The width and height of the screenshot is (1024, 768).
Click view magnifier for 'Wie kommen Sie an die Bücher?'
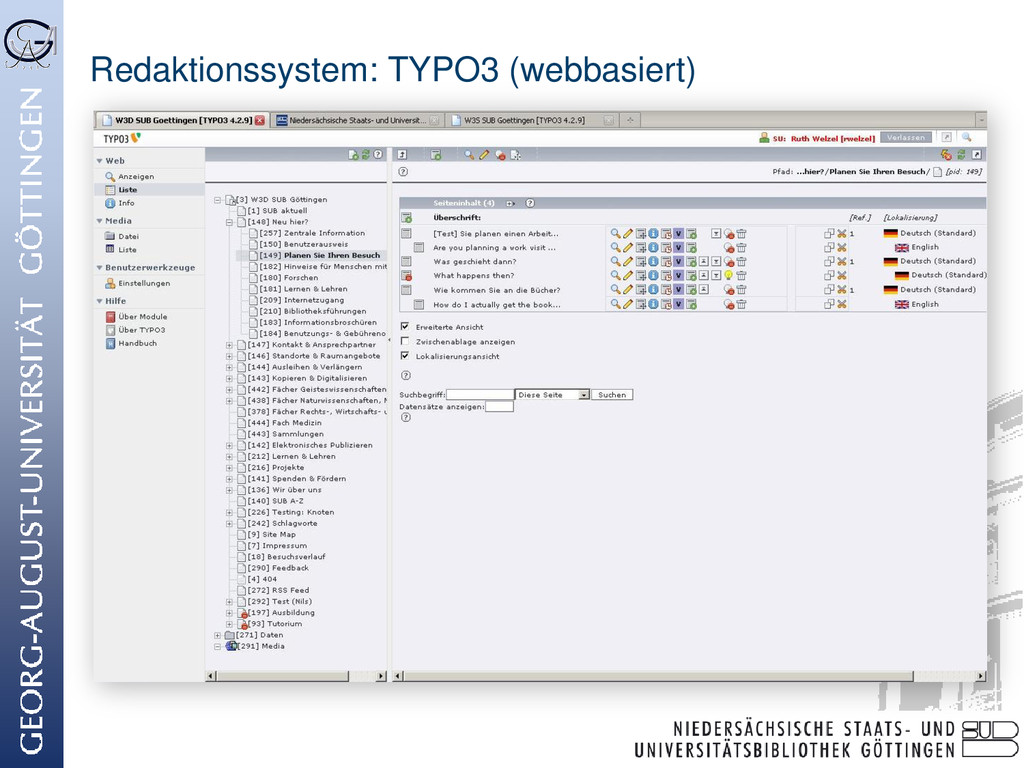[x=615, y=289]
